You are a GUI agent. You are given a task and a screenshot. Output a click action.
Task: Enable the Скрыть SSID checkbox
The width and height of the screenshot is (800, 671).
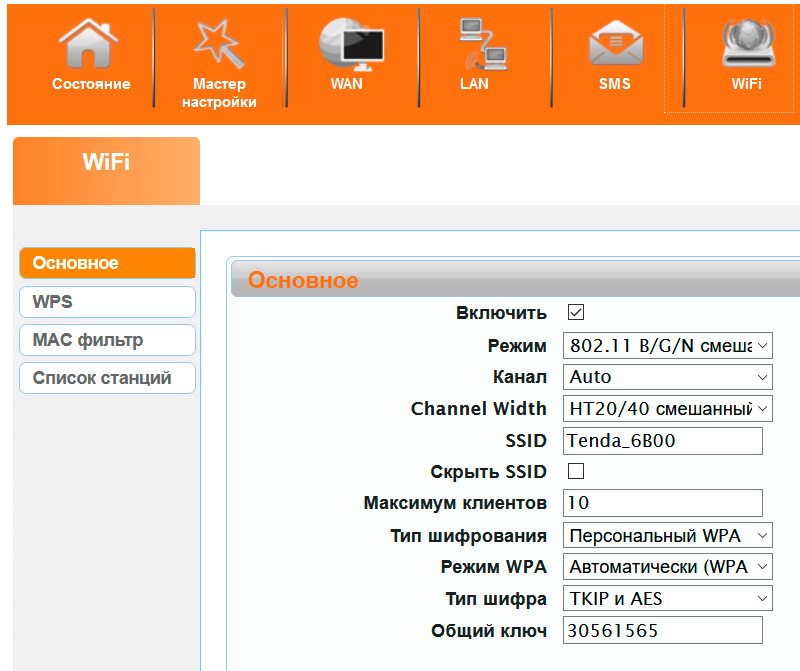click(575, 471)
